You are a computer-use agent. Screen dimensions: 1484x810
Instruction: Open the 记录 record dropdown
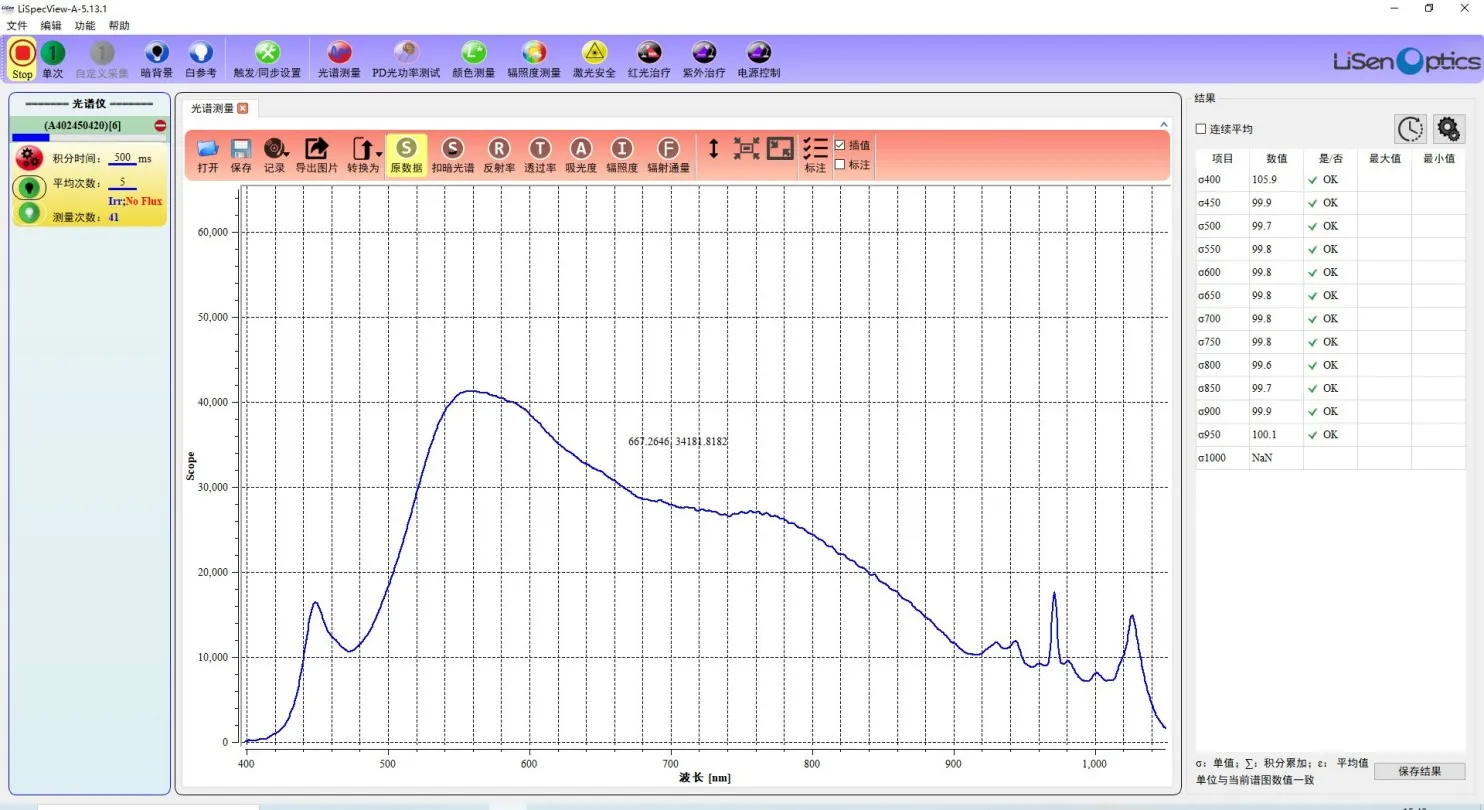(274, 155)
